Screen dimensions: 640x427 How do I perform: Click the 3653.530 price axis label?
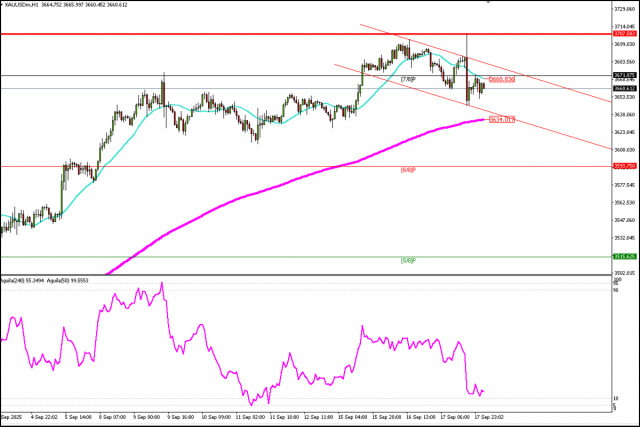[625, 97]
